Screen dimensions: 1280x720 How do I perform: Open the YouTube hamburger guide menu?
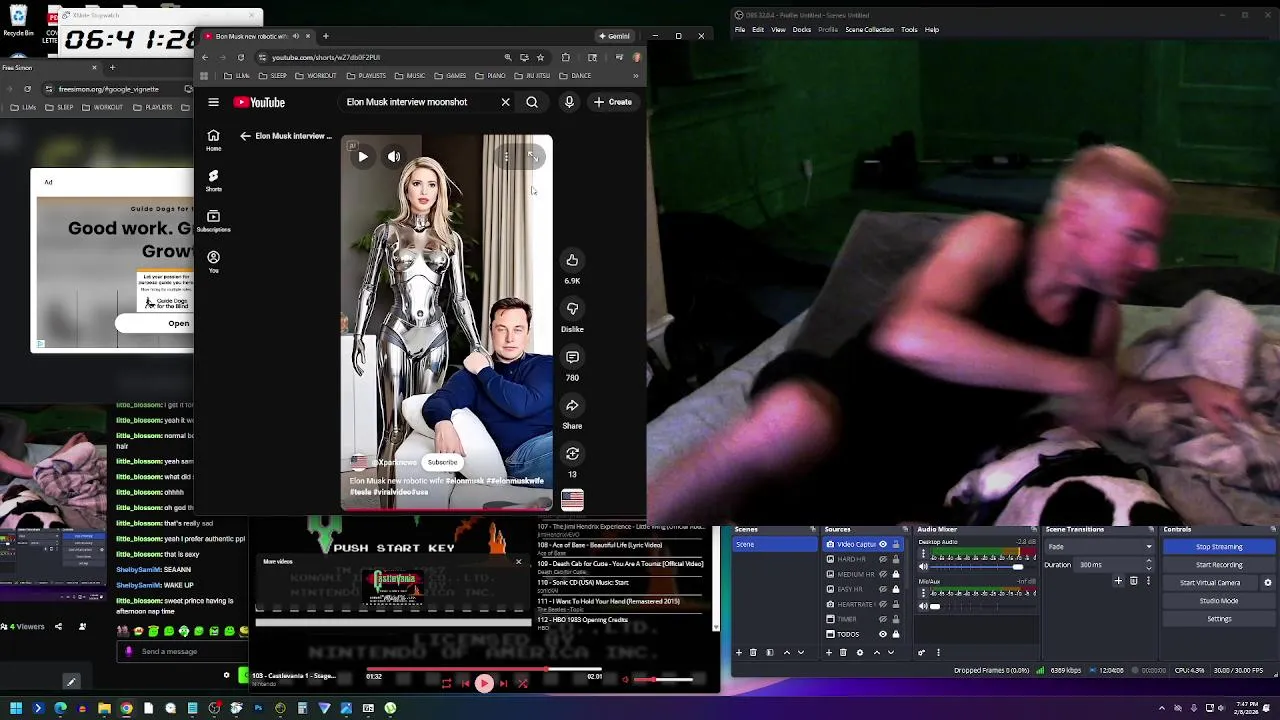pos(213,102)
